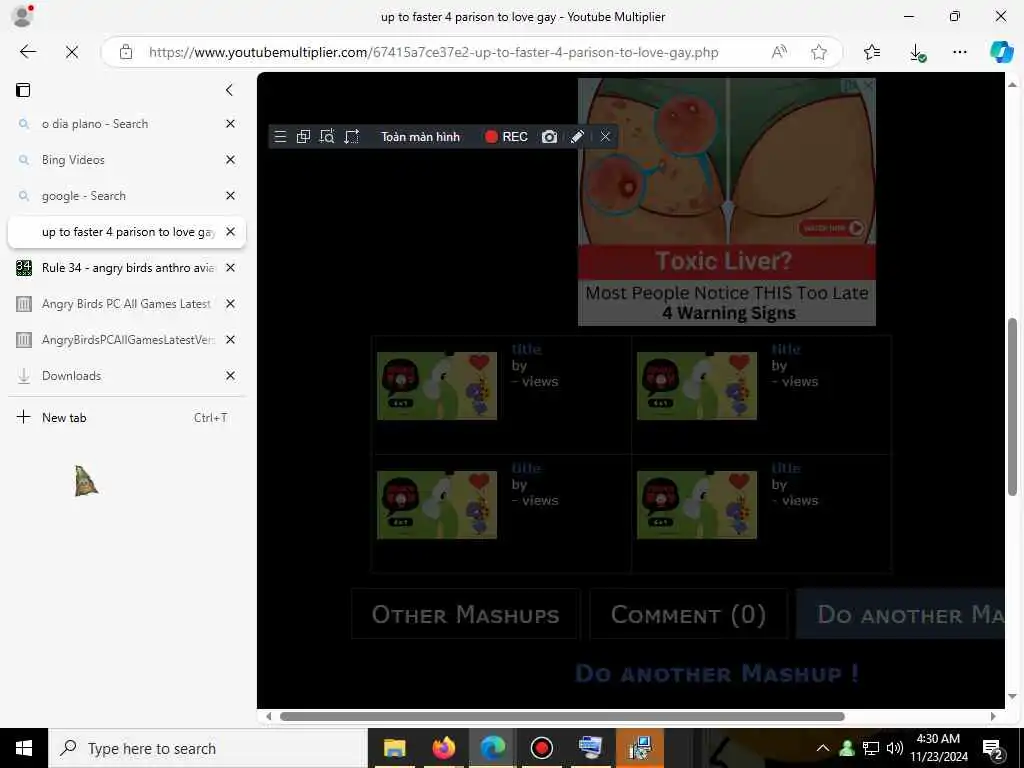Close the active 'up to faster' tab
Screen dimensions: 1024x768
click(230, 231)
